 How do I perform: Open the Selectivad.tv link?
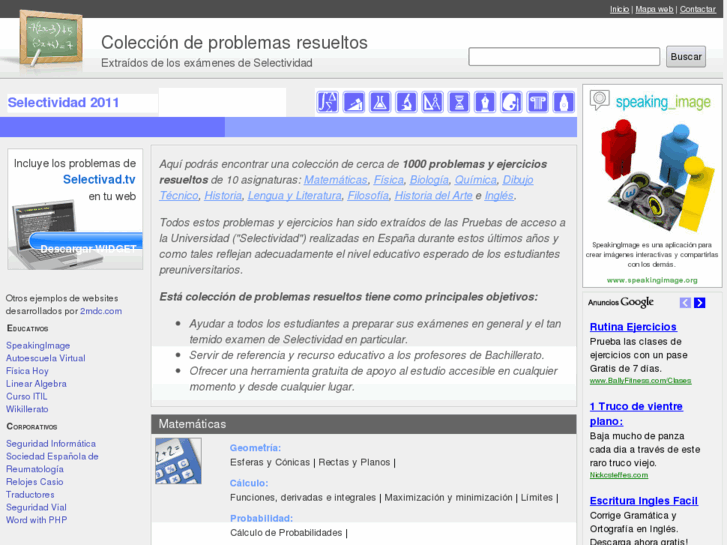(99, 180)
